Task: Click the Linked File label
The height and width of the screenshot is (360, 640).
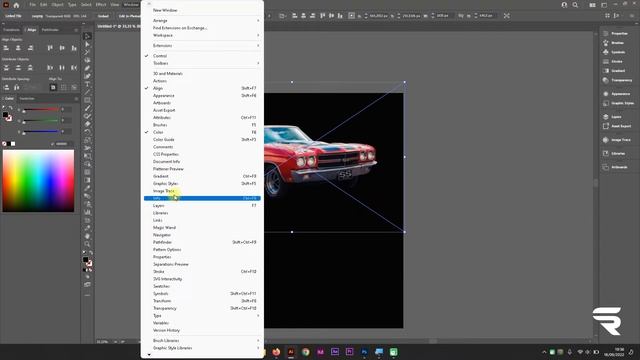Action: [13, 16]
